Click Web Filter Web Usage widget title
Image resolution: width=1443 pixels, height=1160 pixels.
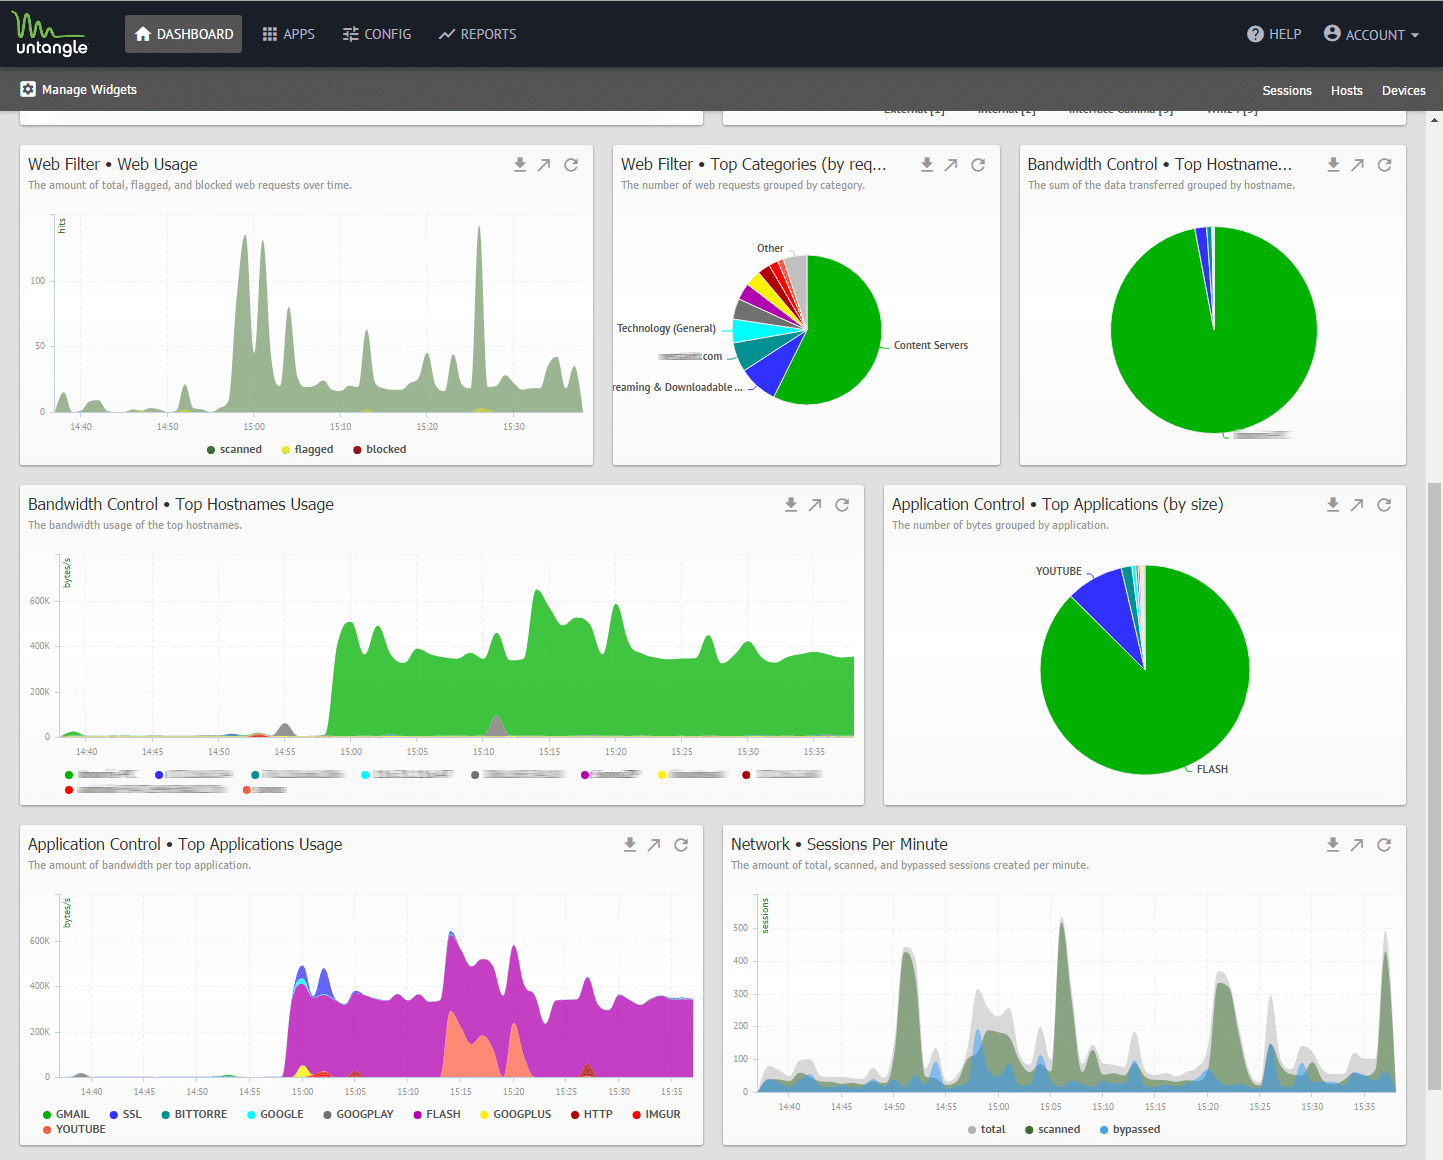(112, 164)
